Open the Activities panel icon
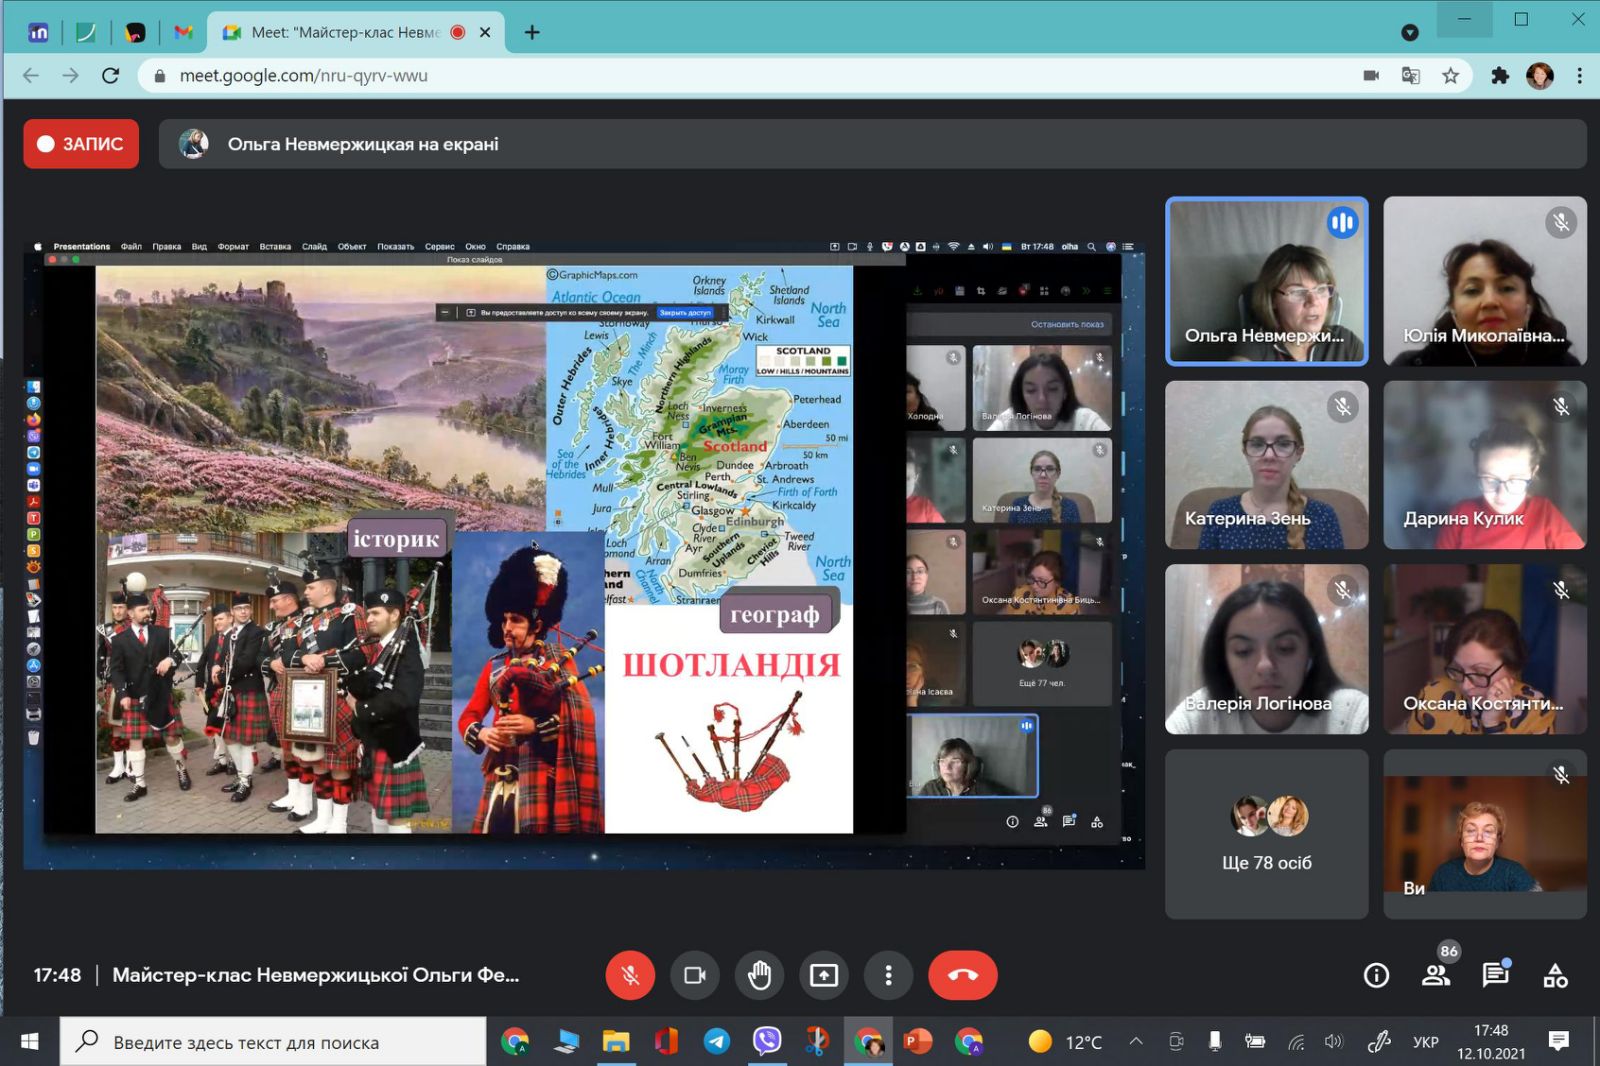Viewport: 1600px width, 1066px height. click(x=1555, y=975)
